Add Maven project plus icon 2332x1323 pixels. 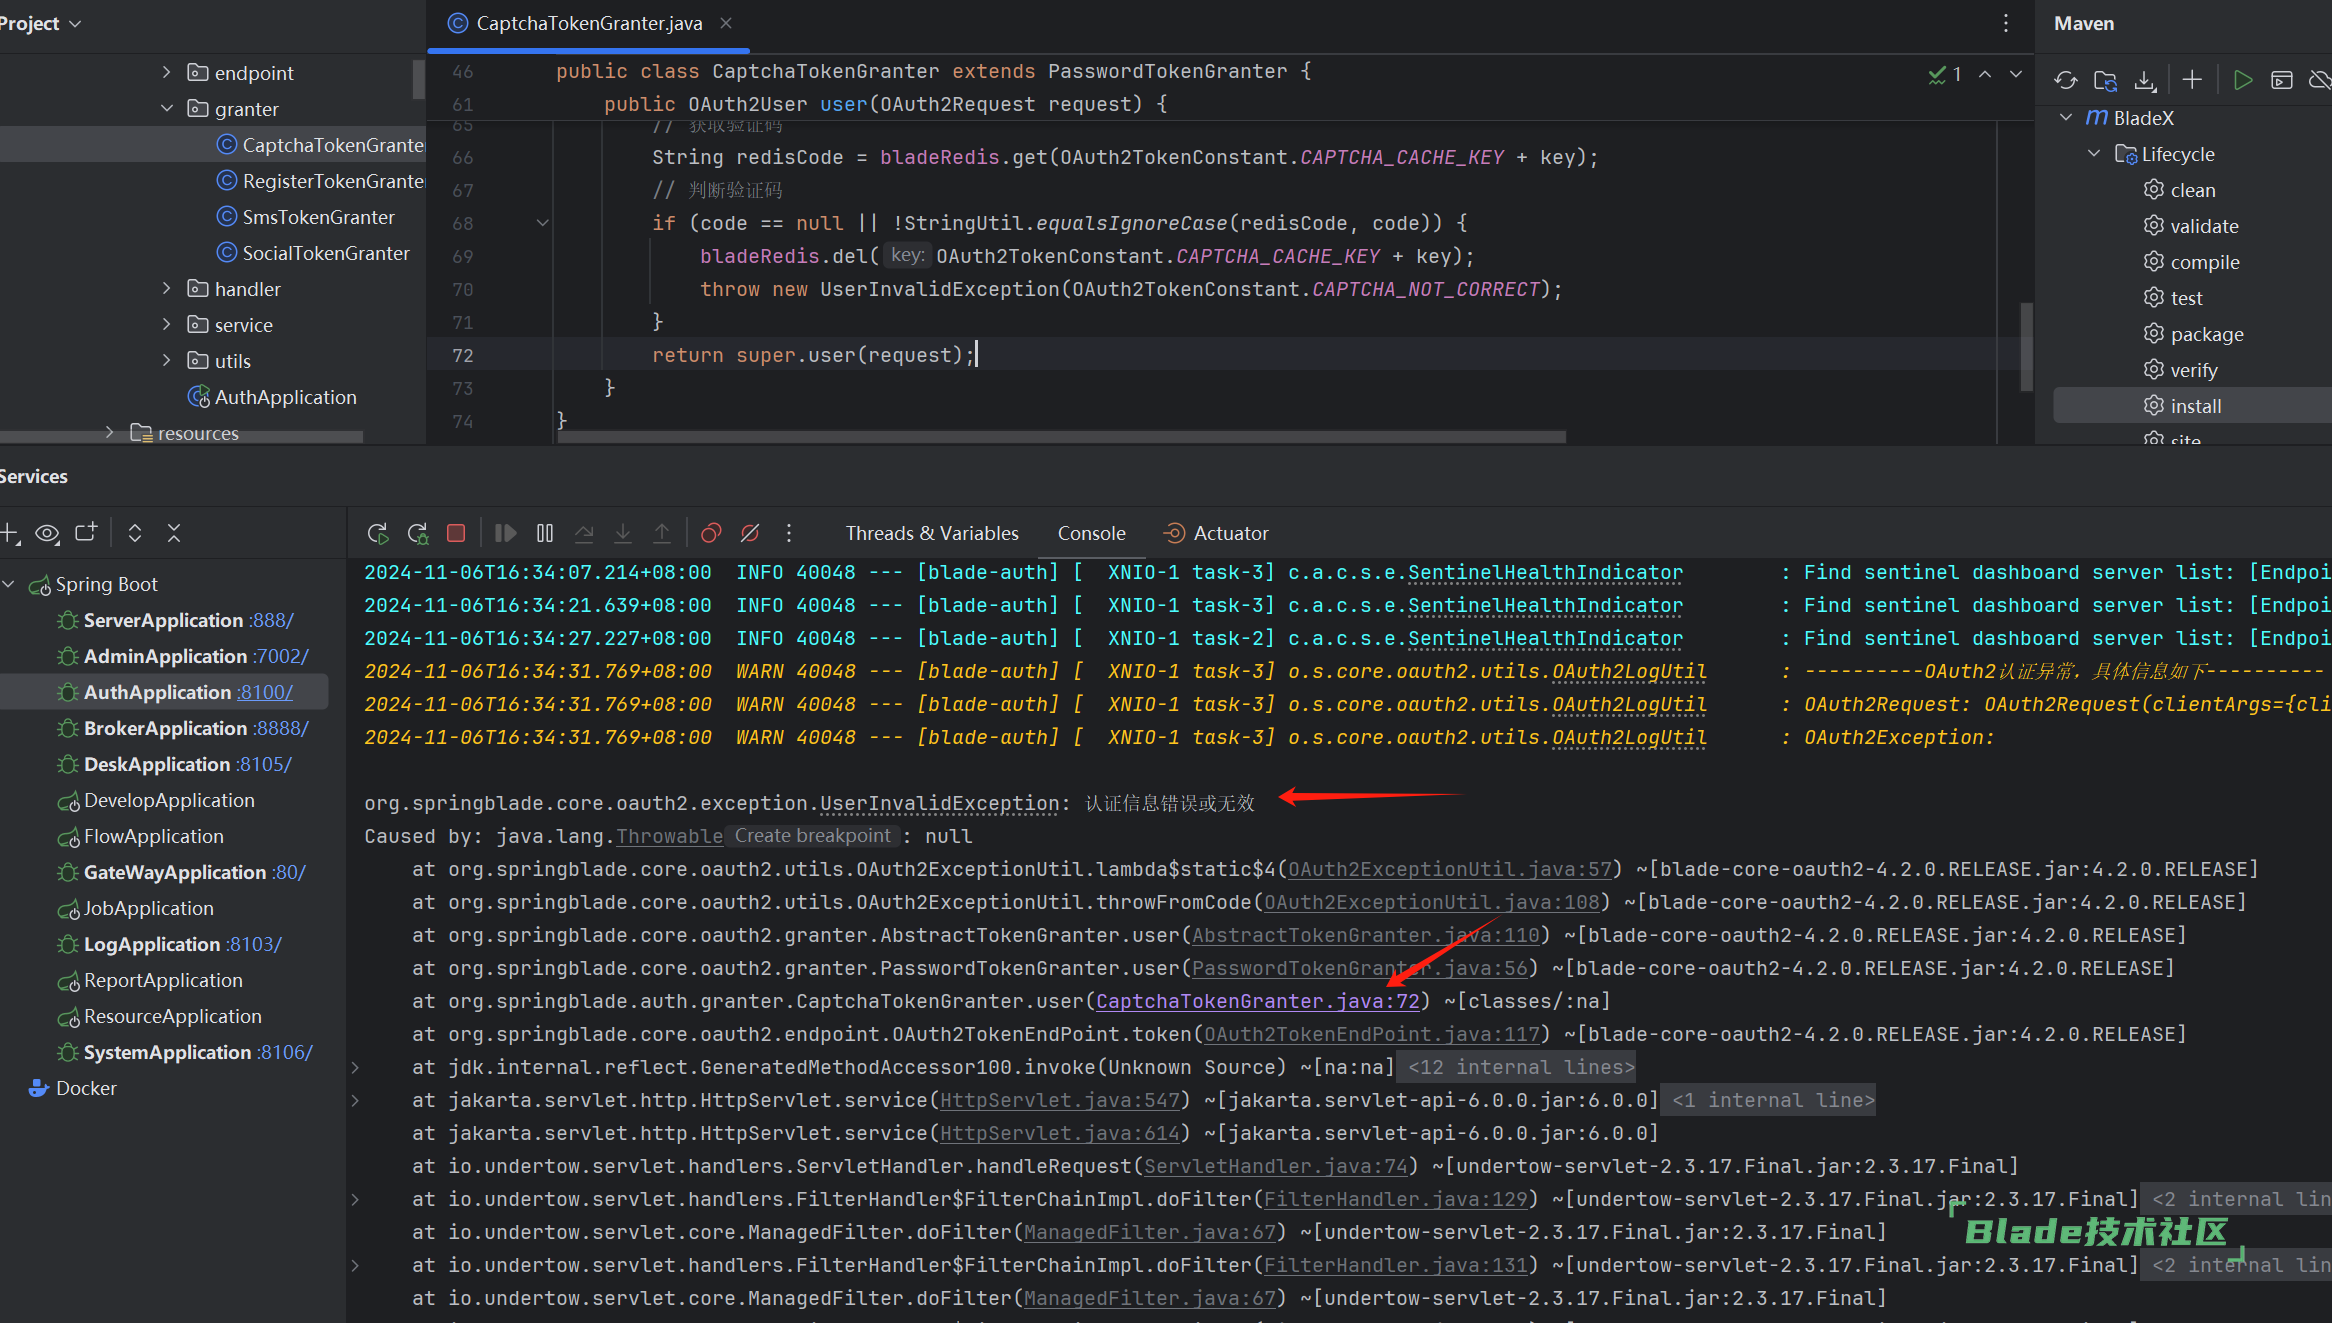pyautogui.click(x=2192, y=80)
